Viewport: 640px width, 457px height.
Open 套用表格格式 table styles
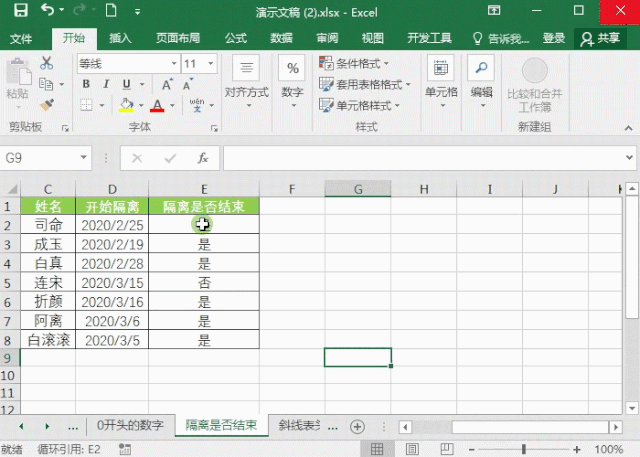(x=364, y=84)
